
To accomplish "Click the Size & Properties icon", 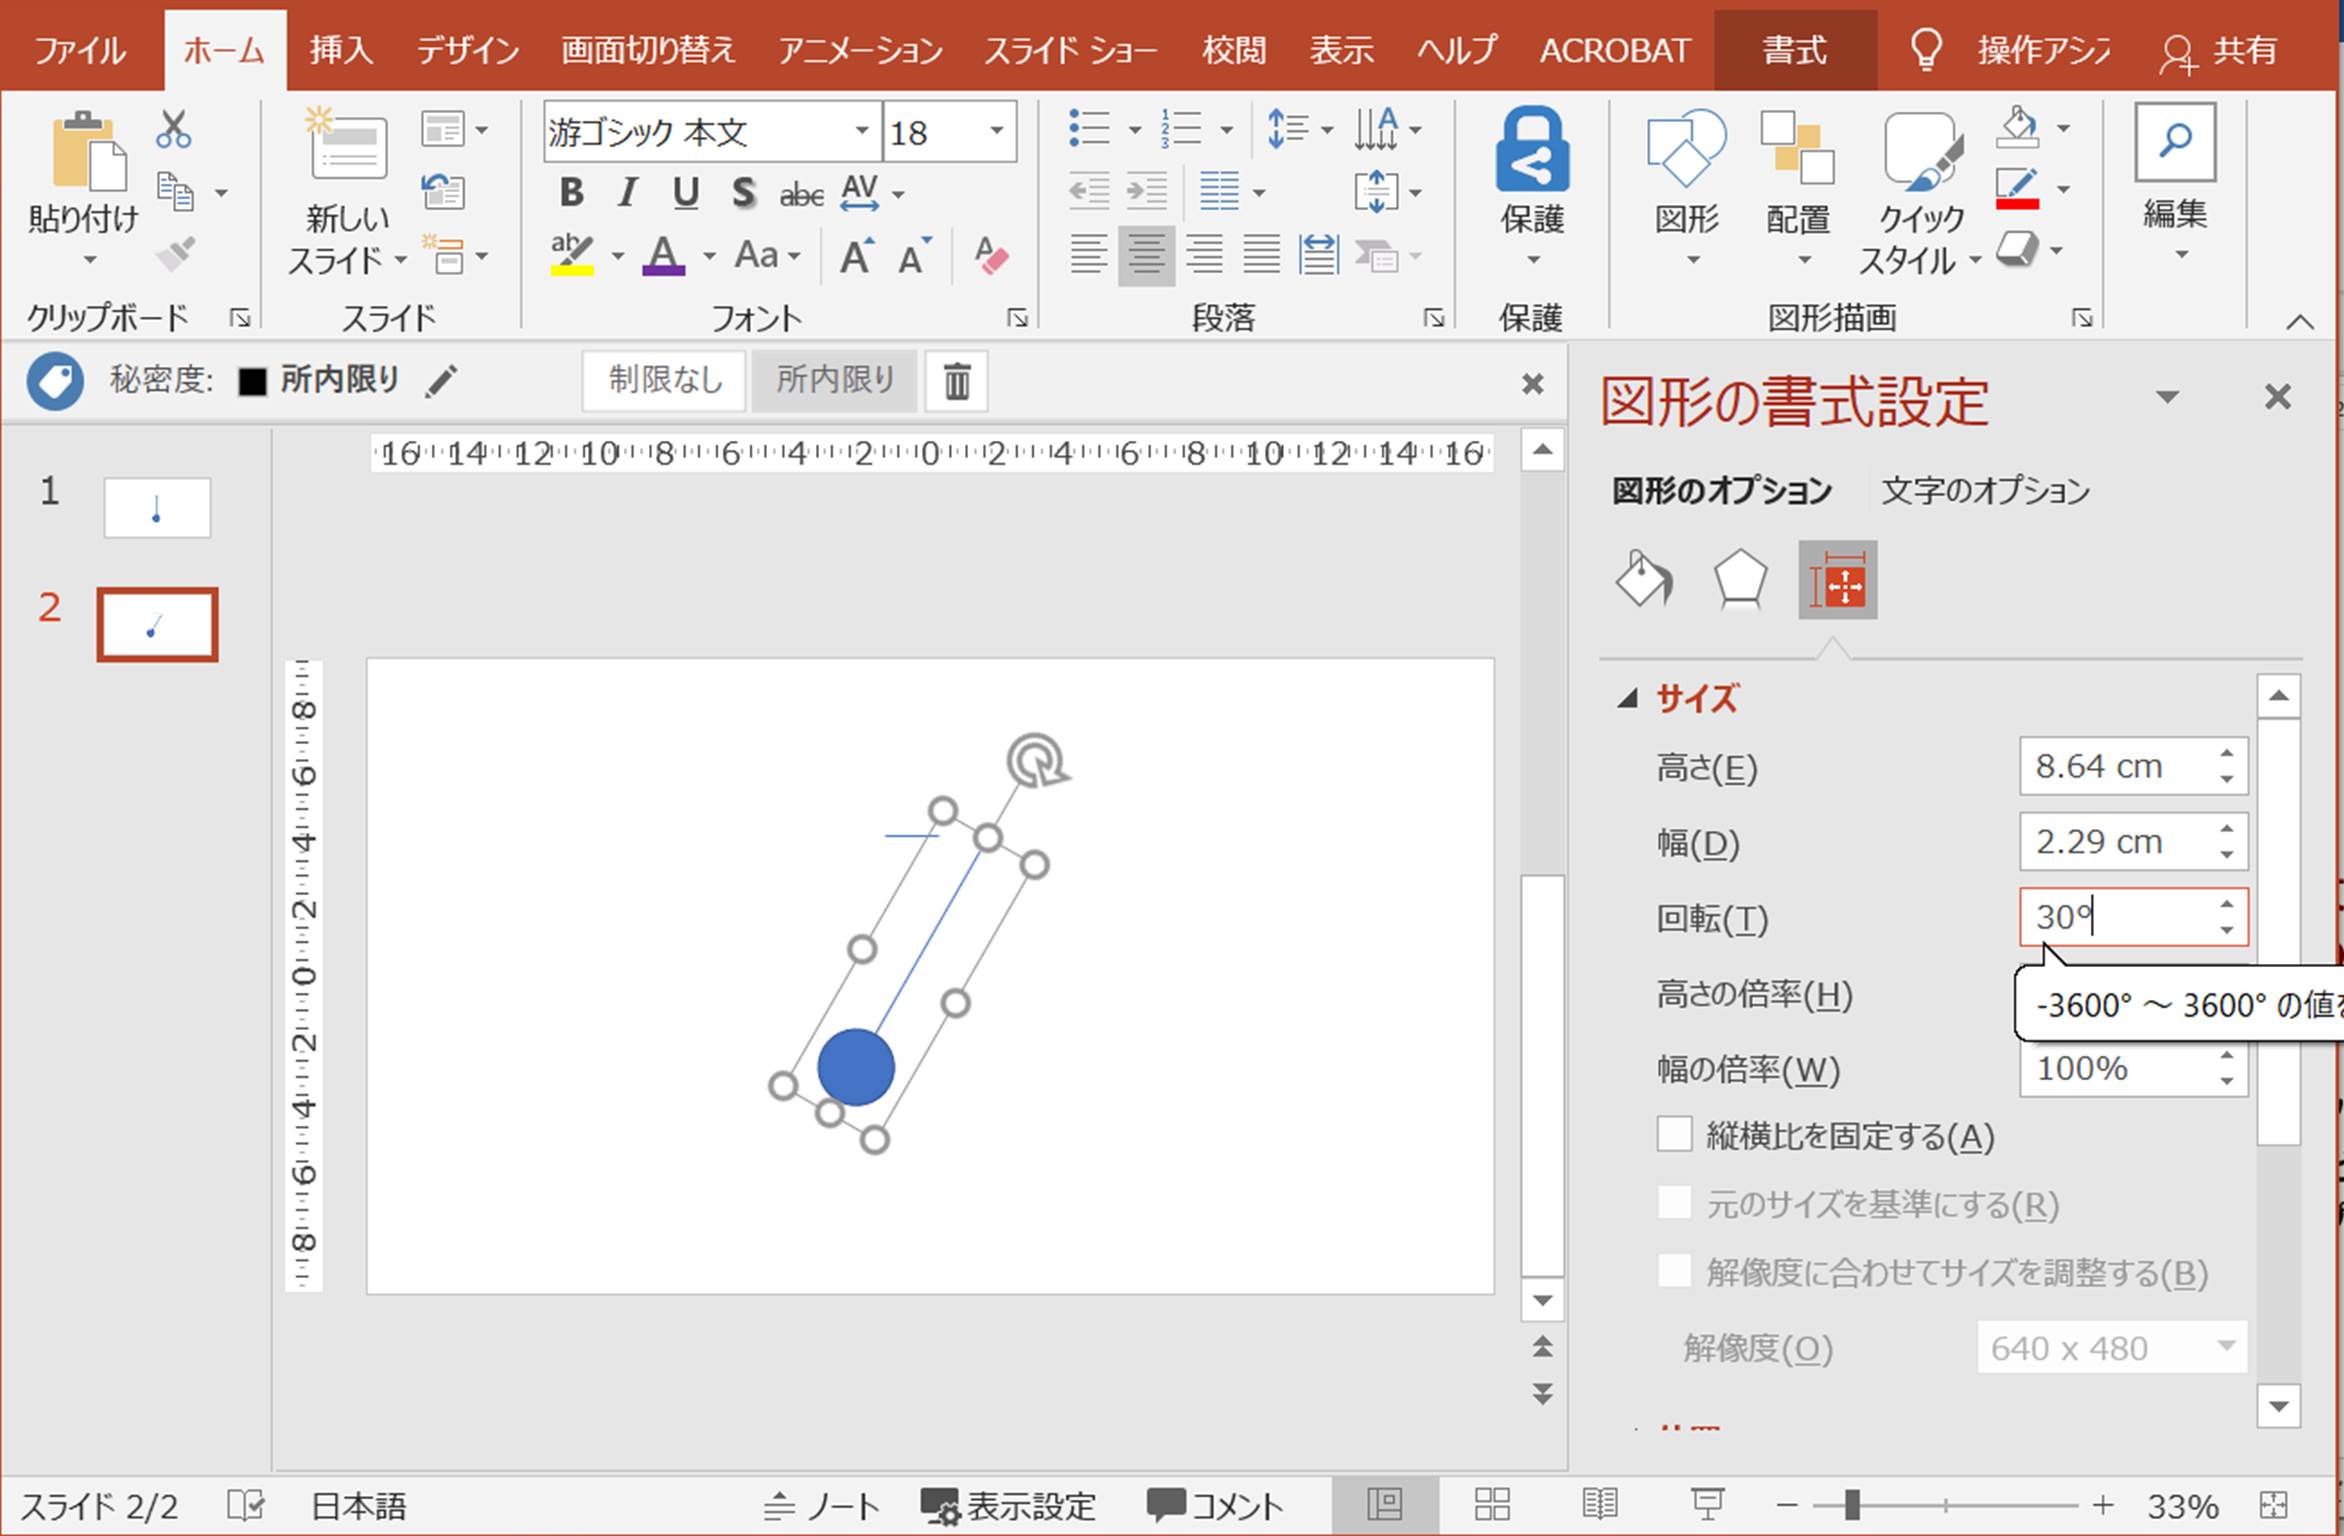I will pos(1837,581).
